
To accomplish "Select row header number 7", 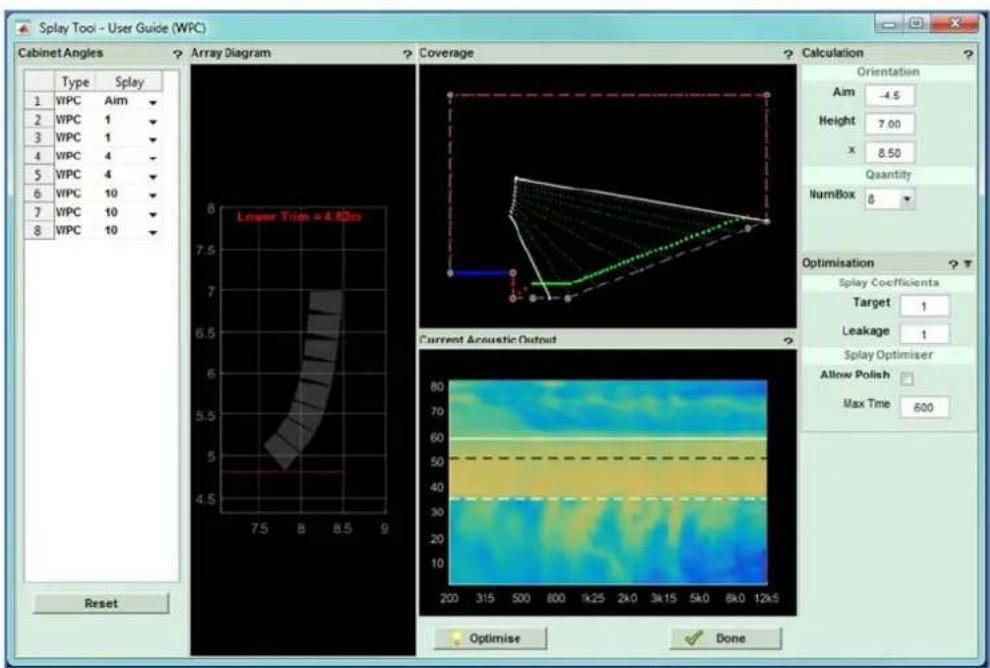I will click(x=39, y=212).
